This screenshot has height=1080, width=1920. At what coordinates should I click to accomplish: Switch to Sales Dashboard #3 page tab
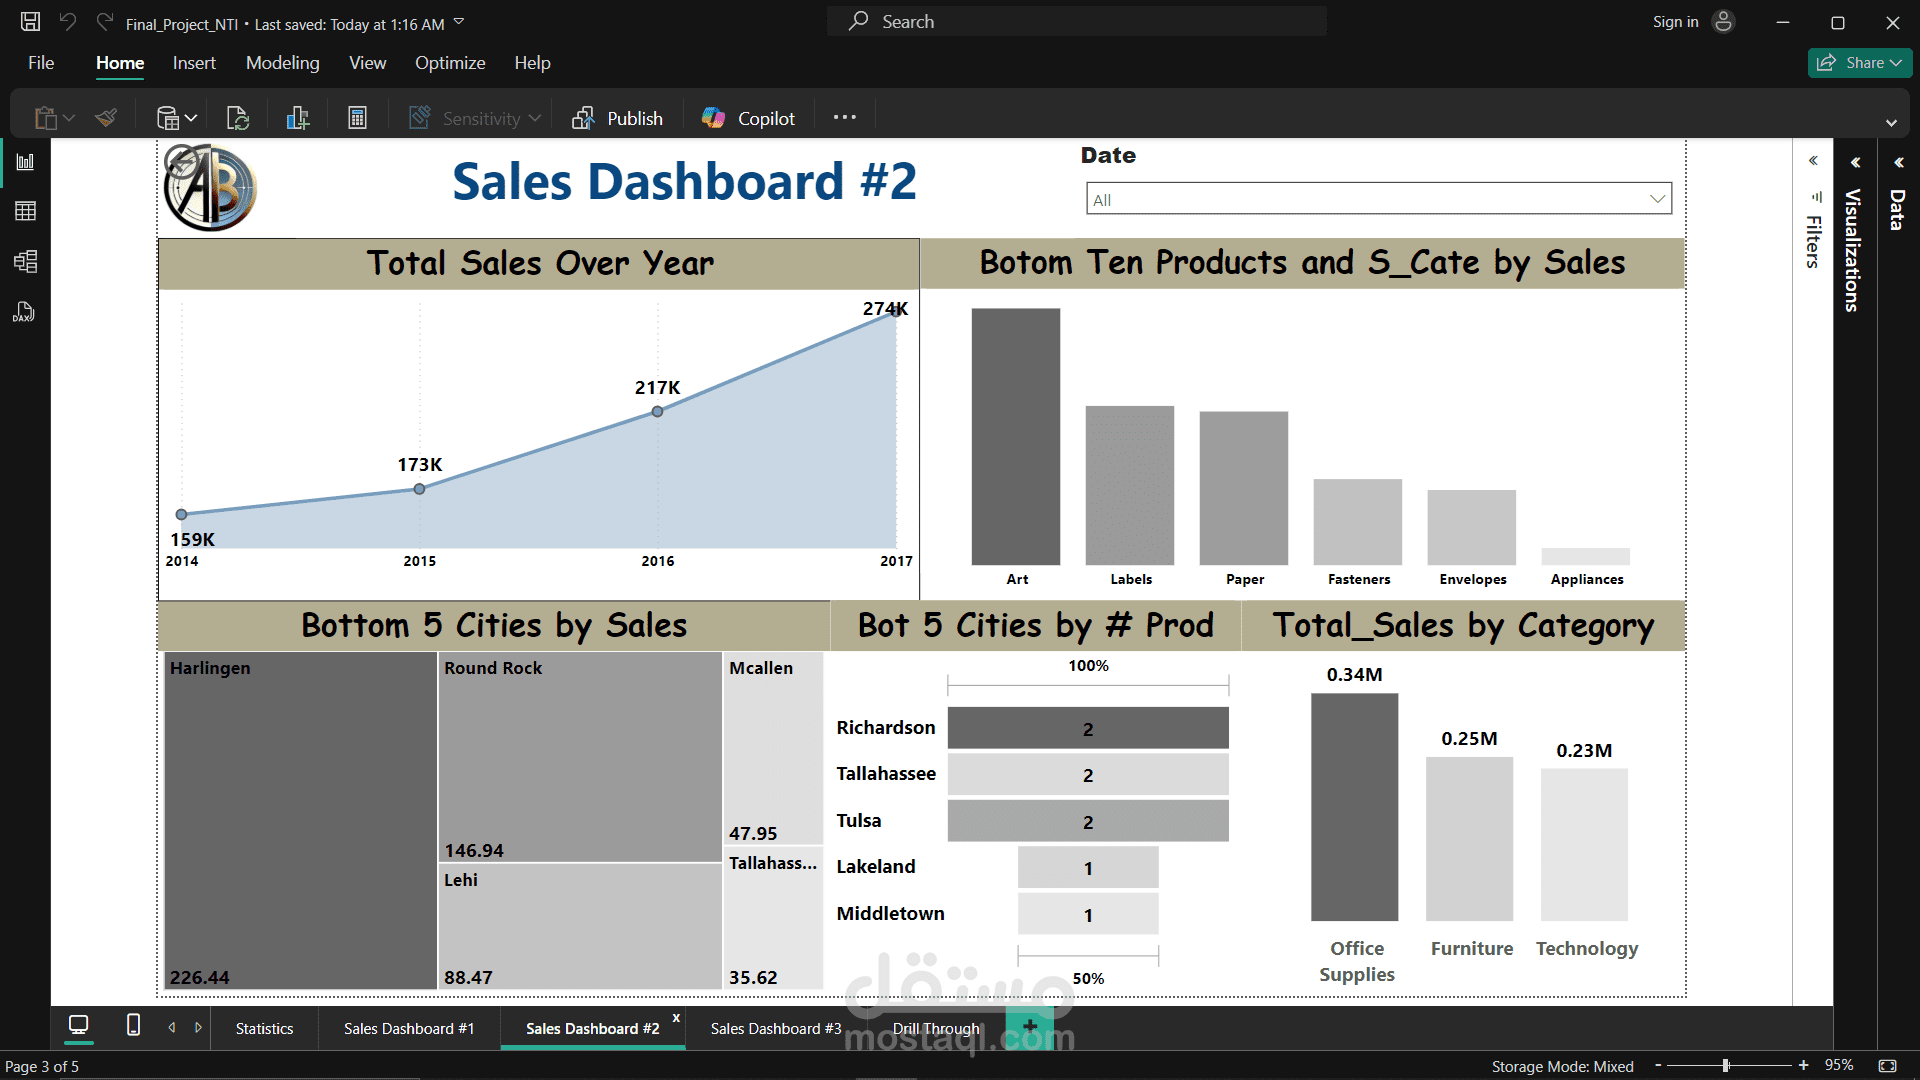pyautogui.click(x=775, y=1028)
